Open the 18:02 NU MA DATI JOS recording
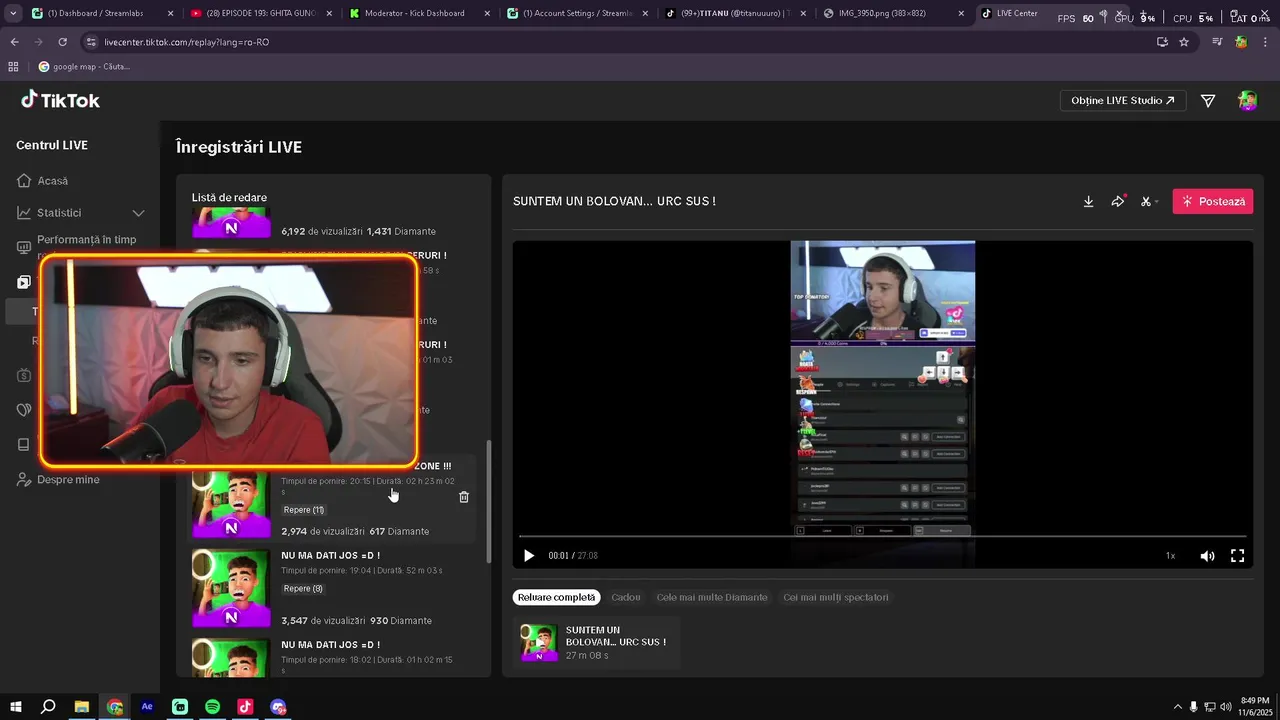1280x720 pixels. point(333,656)
